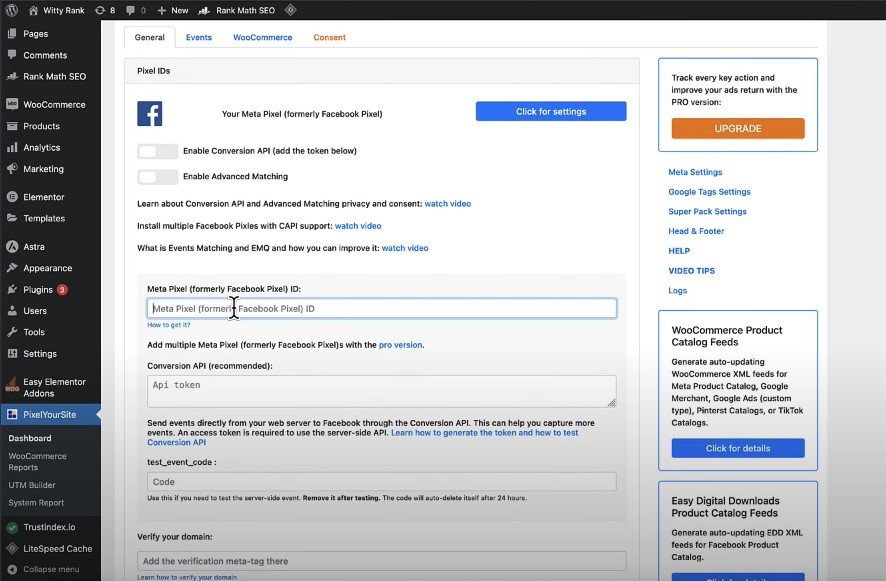Click the plus New icon in admin bar
This screenshot has width=886, height=581.
[x=162, y=10]
